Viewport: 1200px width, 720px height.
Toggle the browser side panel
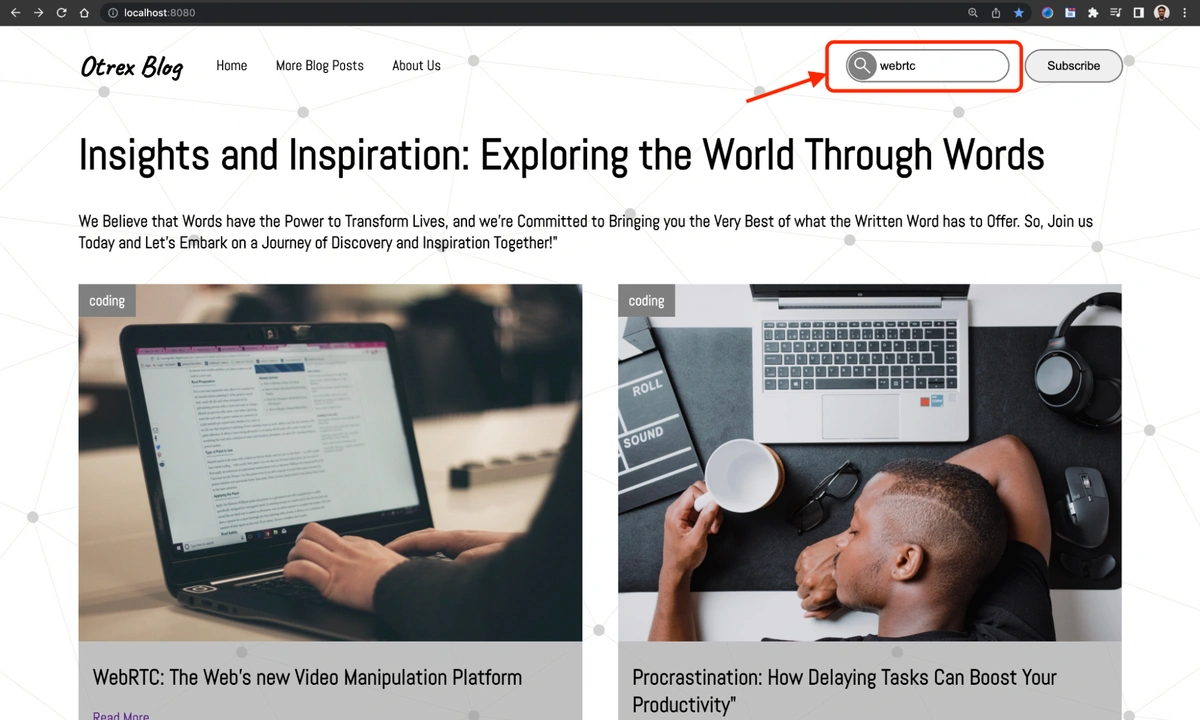[x=1138, y=13]
